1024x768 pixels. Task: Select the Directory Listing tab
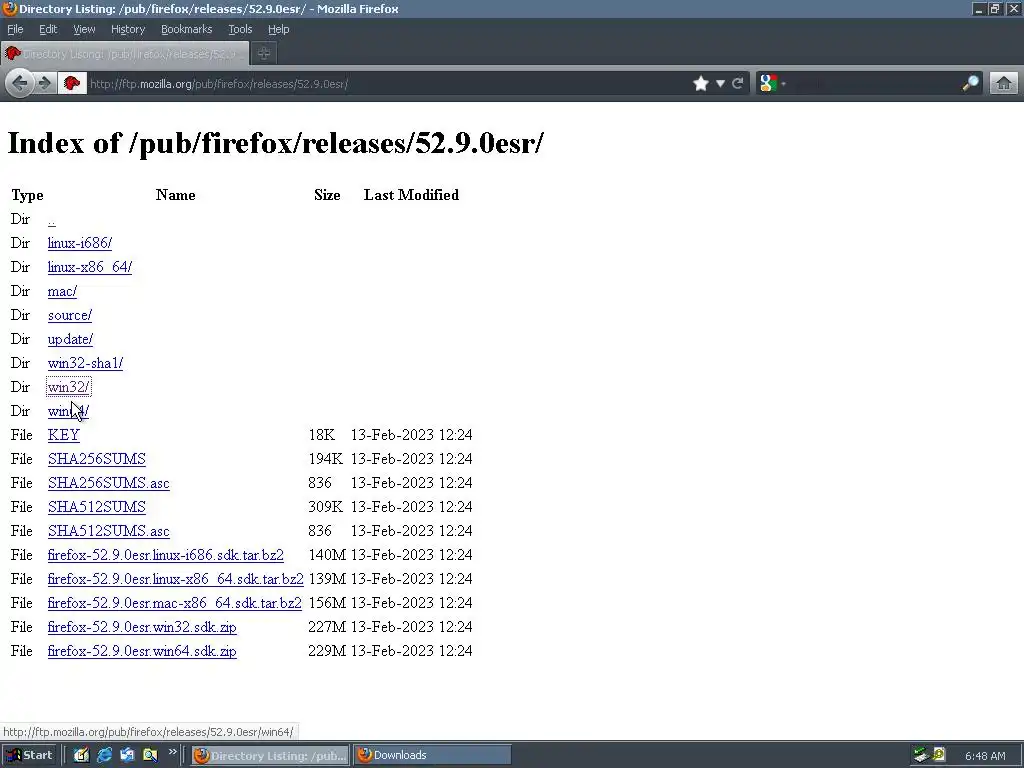(x=125, y=54)
